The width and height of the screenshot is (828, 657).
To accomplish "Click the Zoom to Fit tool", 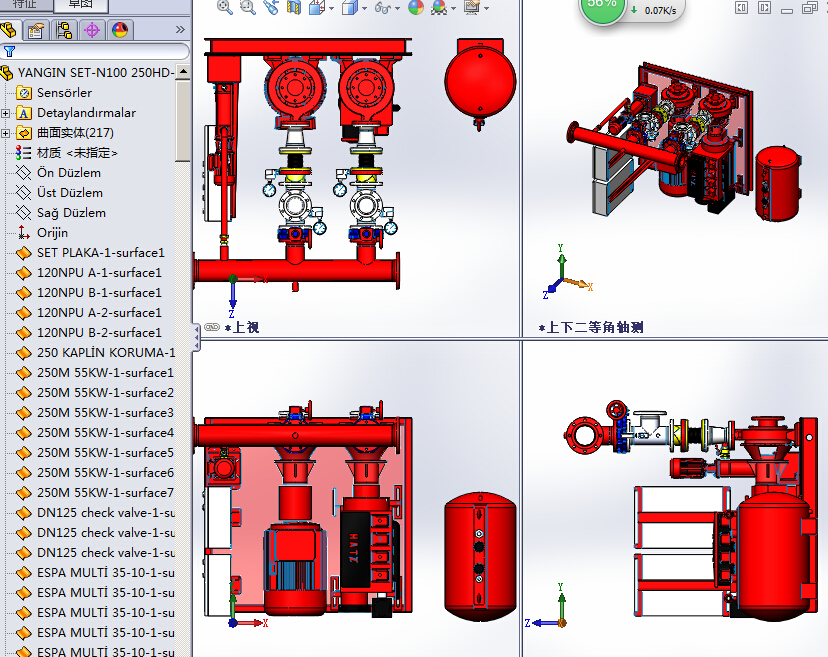I will (225, 7).
